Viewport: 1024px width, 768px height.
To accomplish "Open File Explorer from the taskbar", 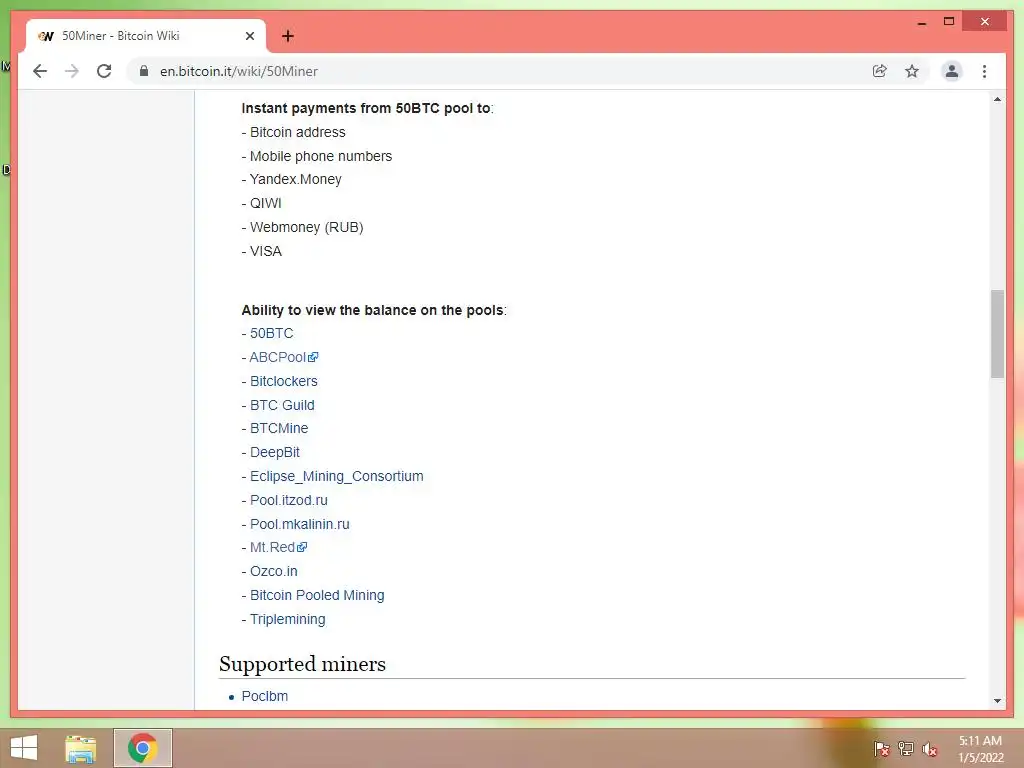I will coord(81,748).
